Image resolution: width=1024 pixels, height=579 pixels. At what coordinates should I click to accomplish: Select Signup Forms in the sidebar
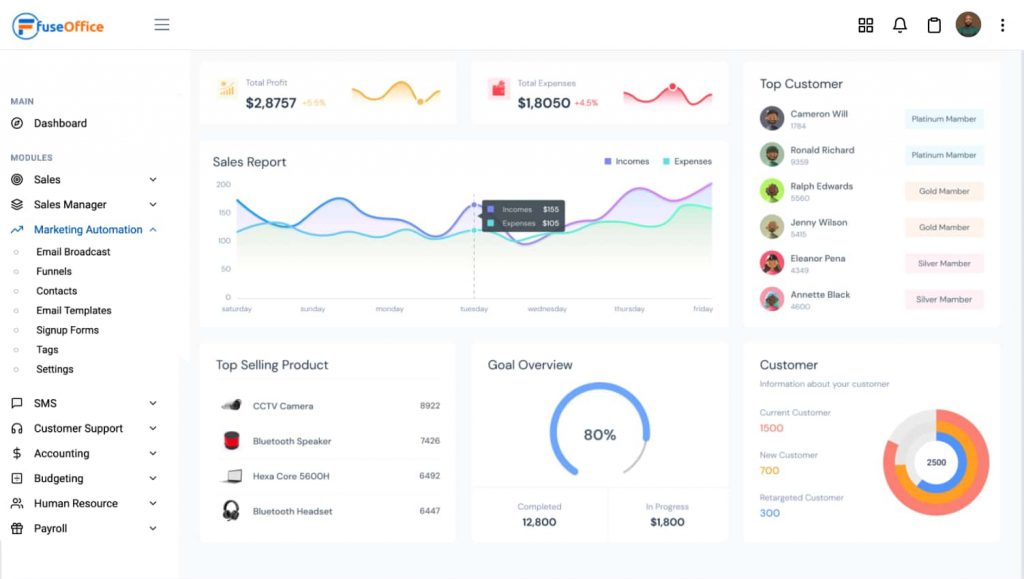pos(68,330)
